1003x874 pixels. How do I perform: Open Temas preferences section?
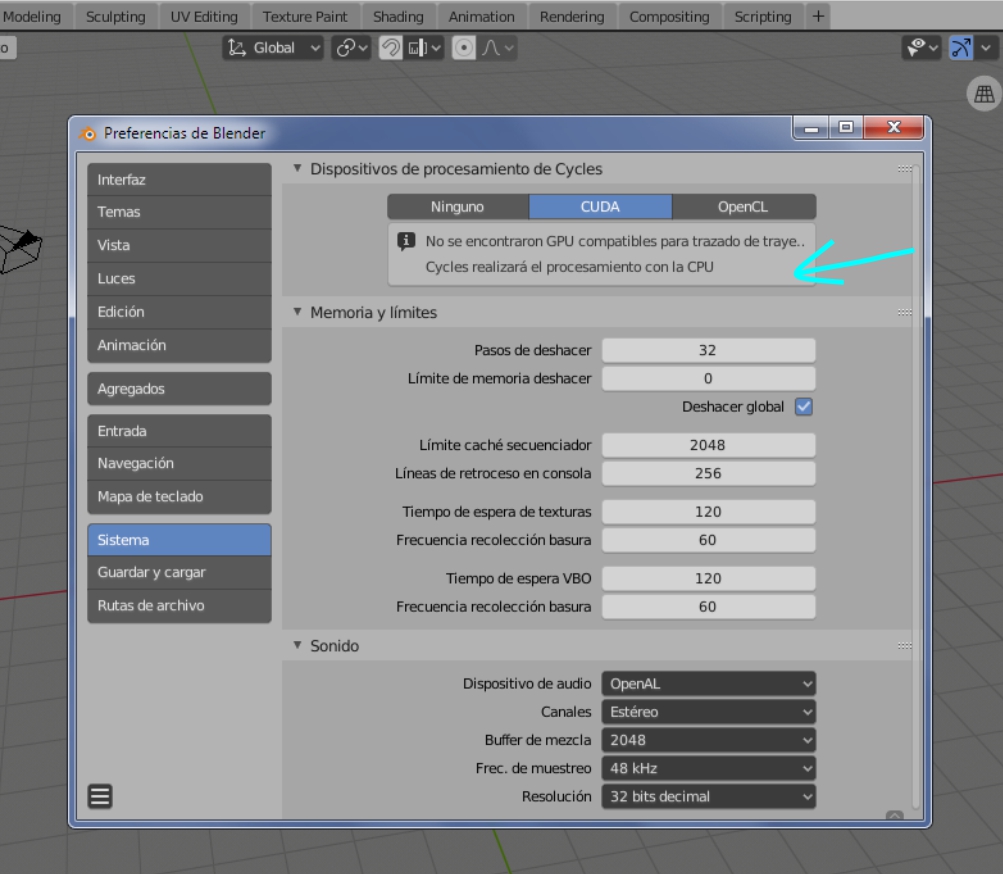pyautogui.click(x=179, y=212)
